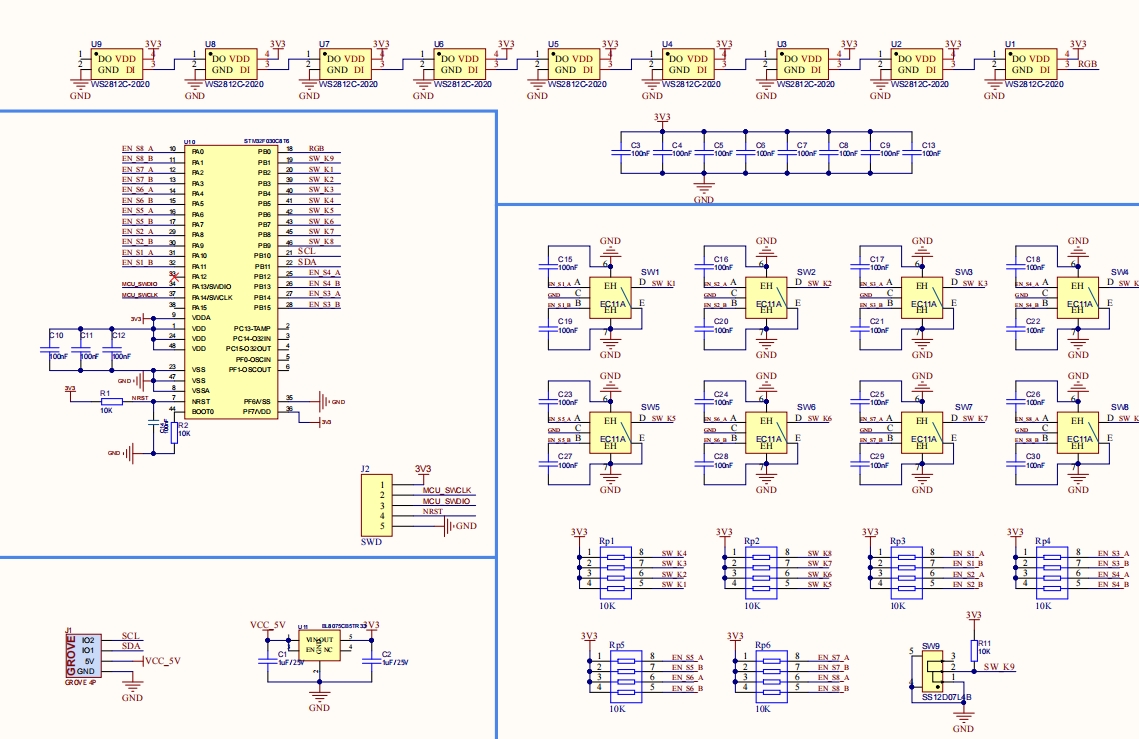Select the J1 GROVE connector symbol
1139x739 pixels.
pyautogui.click(x=88, y=655)
